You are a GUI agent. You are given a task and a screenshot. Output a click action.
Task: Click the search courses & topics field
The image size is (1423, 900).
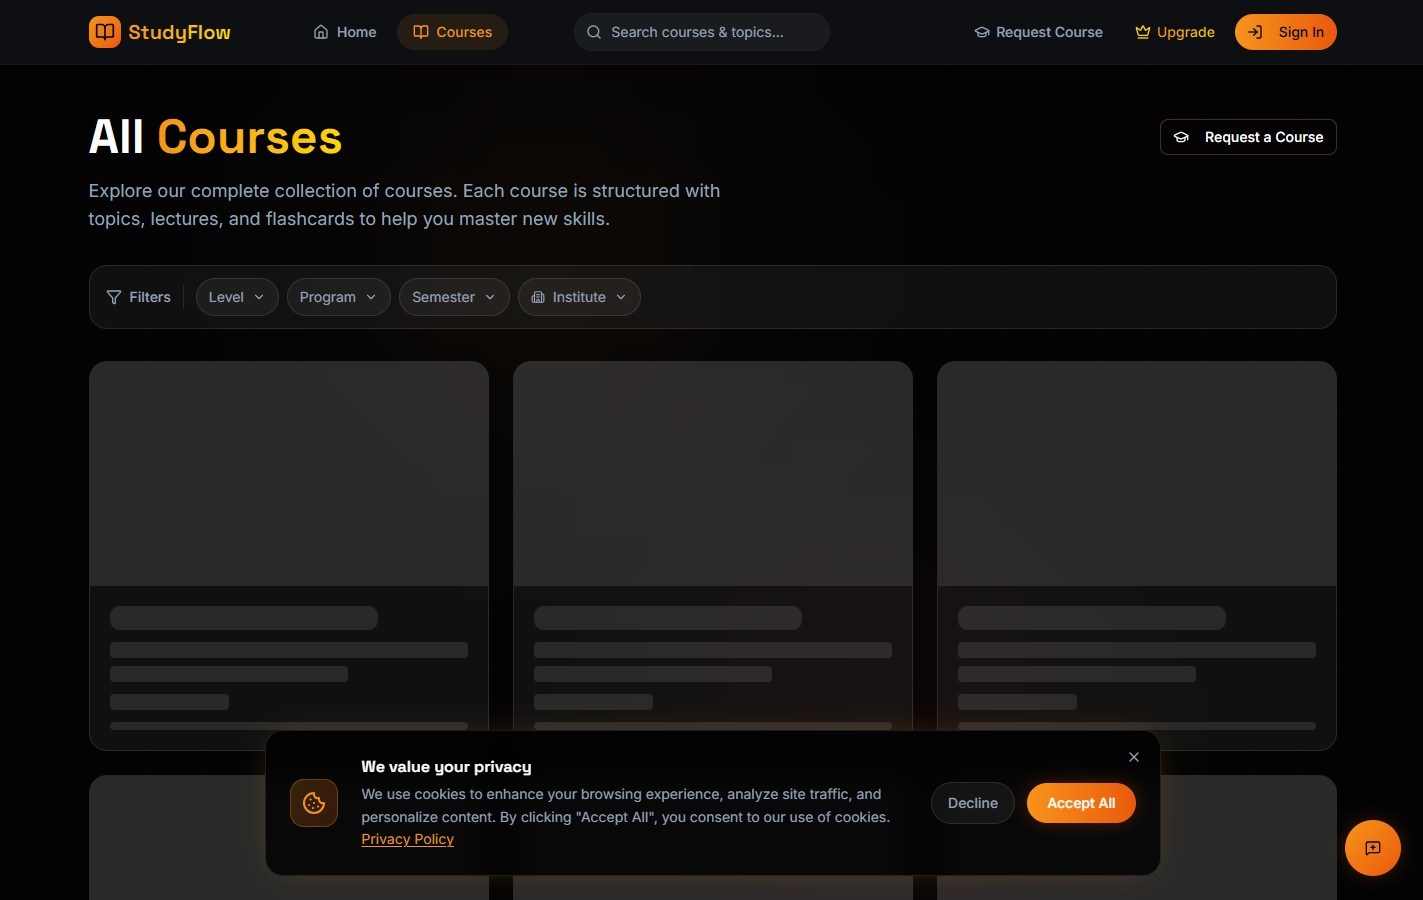pyautogui.click(x=702, y=32)
